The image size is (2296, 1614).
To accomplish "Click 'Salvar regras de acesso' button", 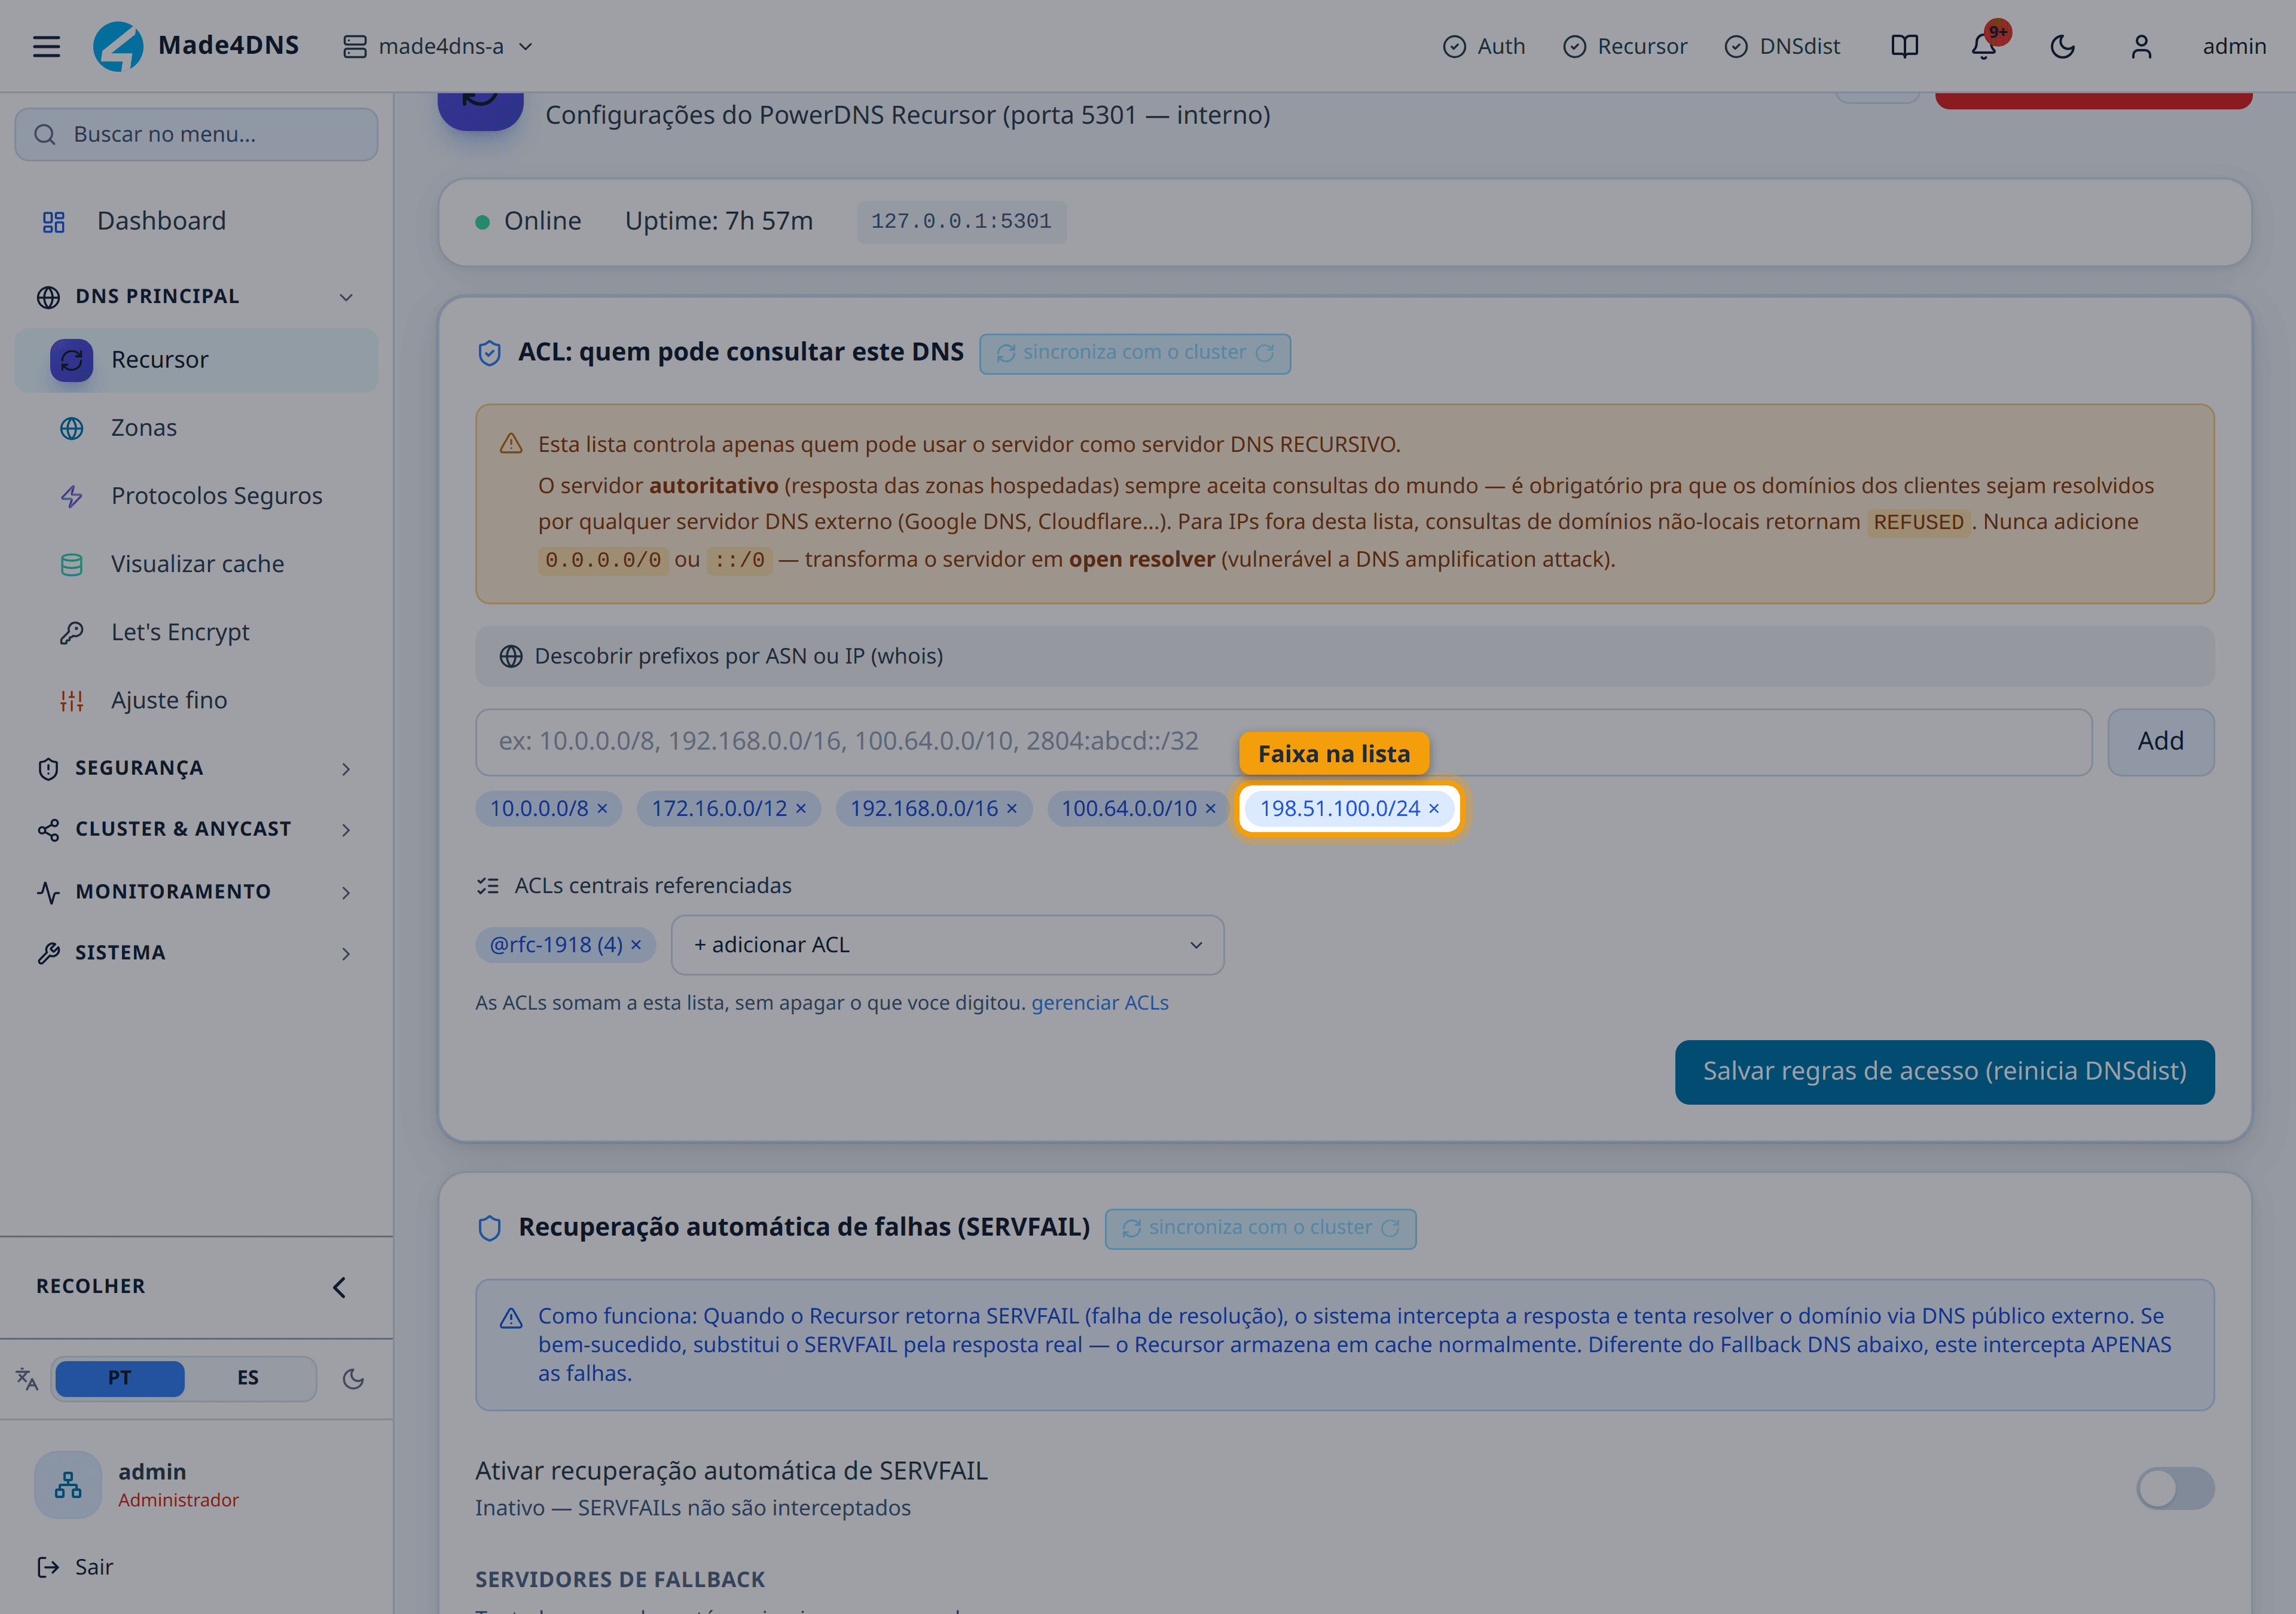I will pyautogui.click(x=1944, y=1072).
